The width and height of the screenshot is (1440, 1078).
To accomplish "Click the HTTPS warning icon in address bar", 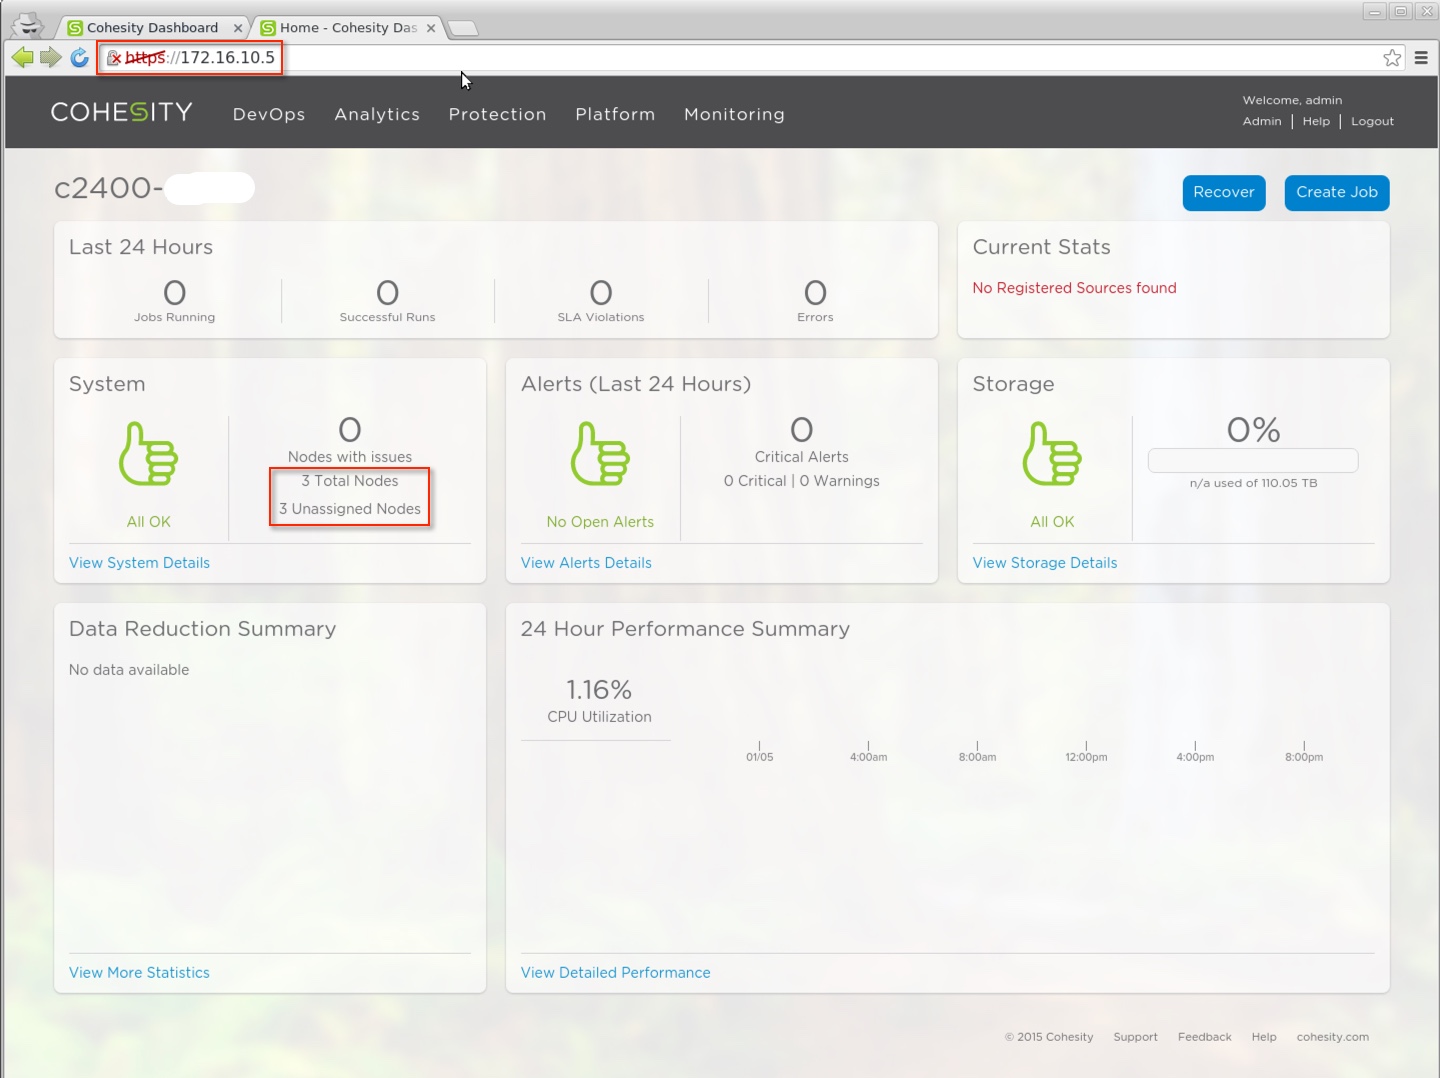I will [113, 58].
